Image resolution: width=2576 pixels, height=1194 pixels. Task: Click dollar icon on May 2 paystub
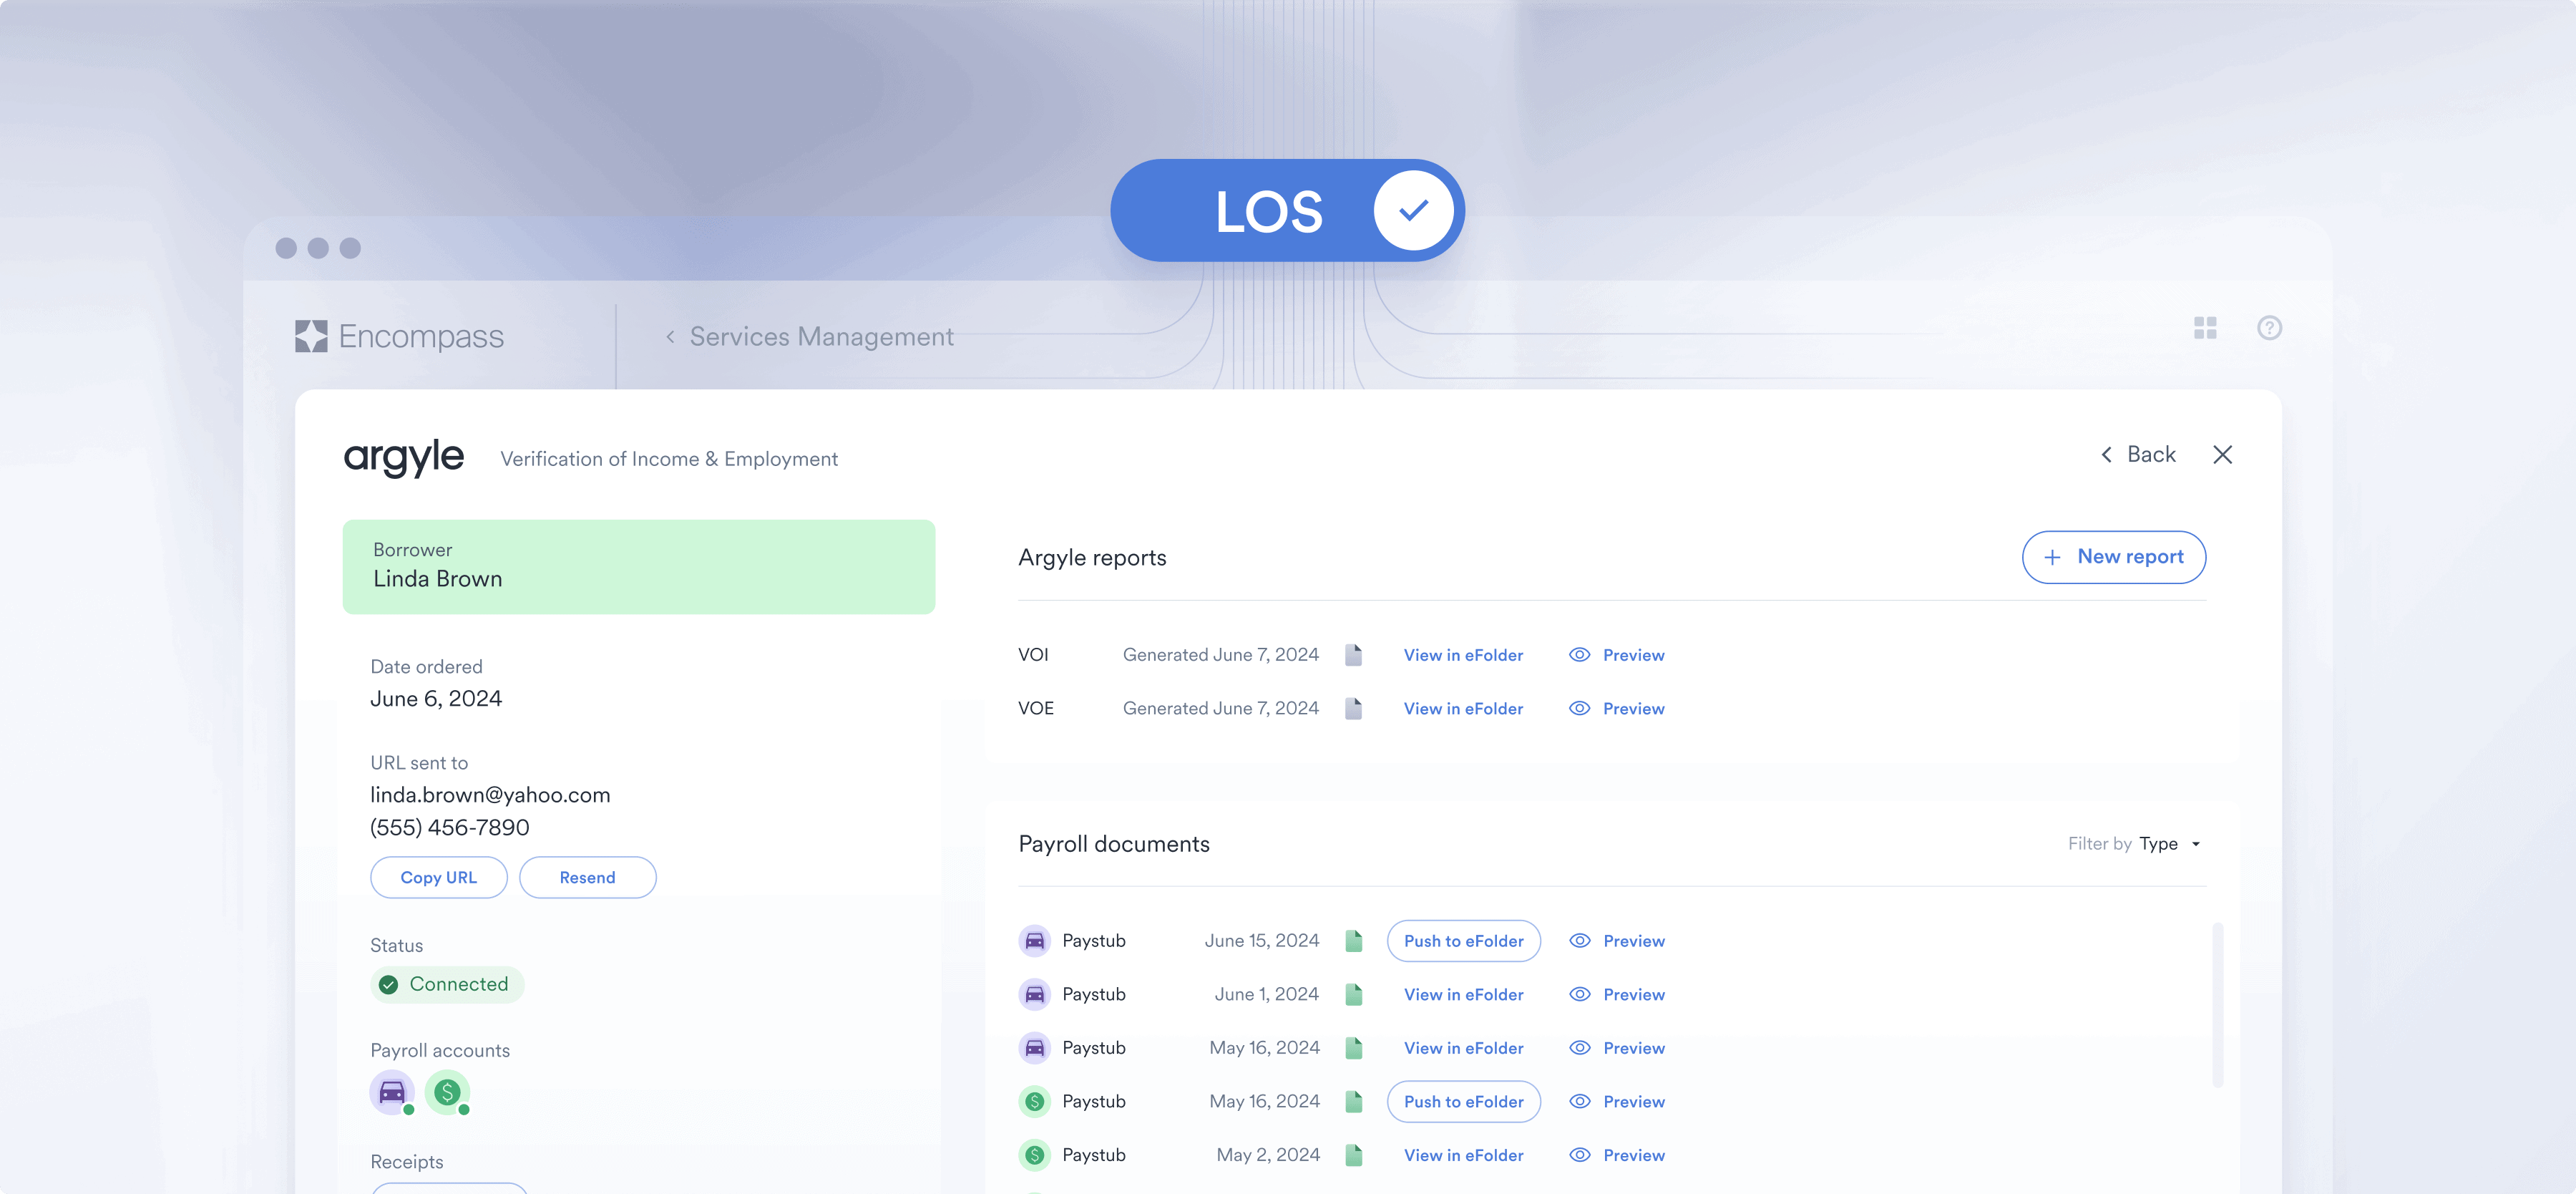[x=1034, y=1155]
